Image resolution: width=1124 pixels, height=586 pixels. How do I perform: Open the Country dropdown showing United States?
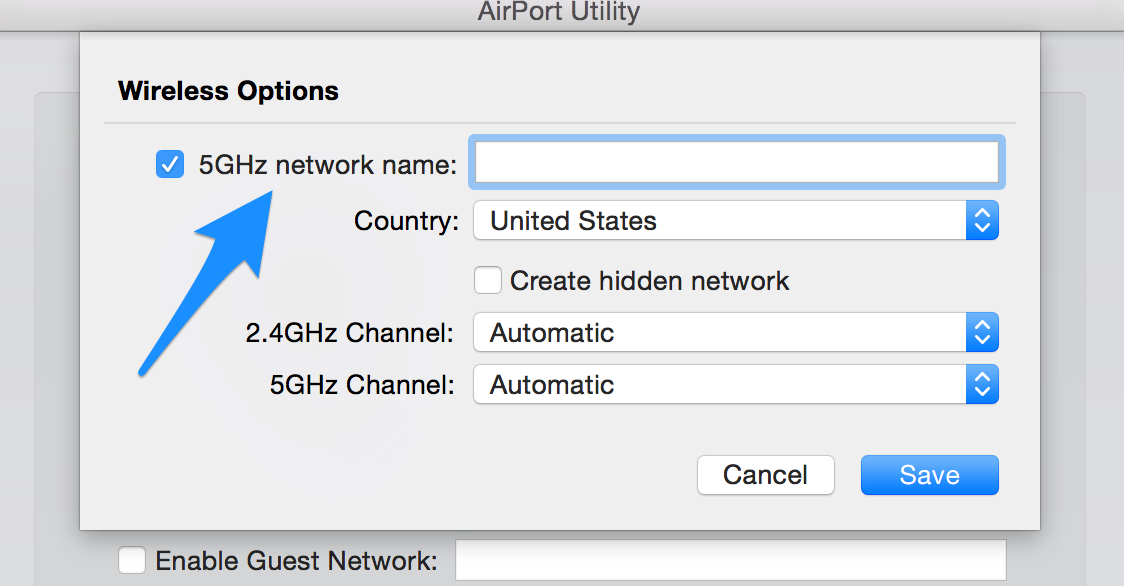(x=736, y=220)
